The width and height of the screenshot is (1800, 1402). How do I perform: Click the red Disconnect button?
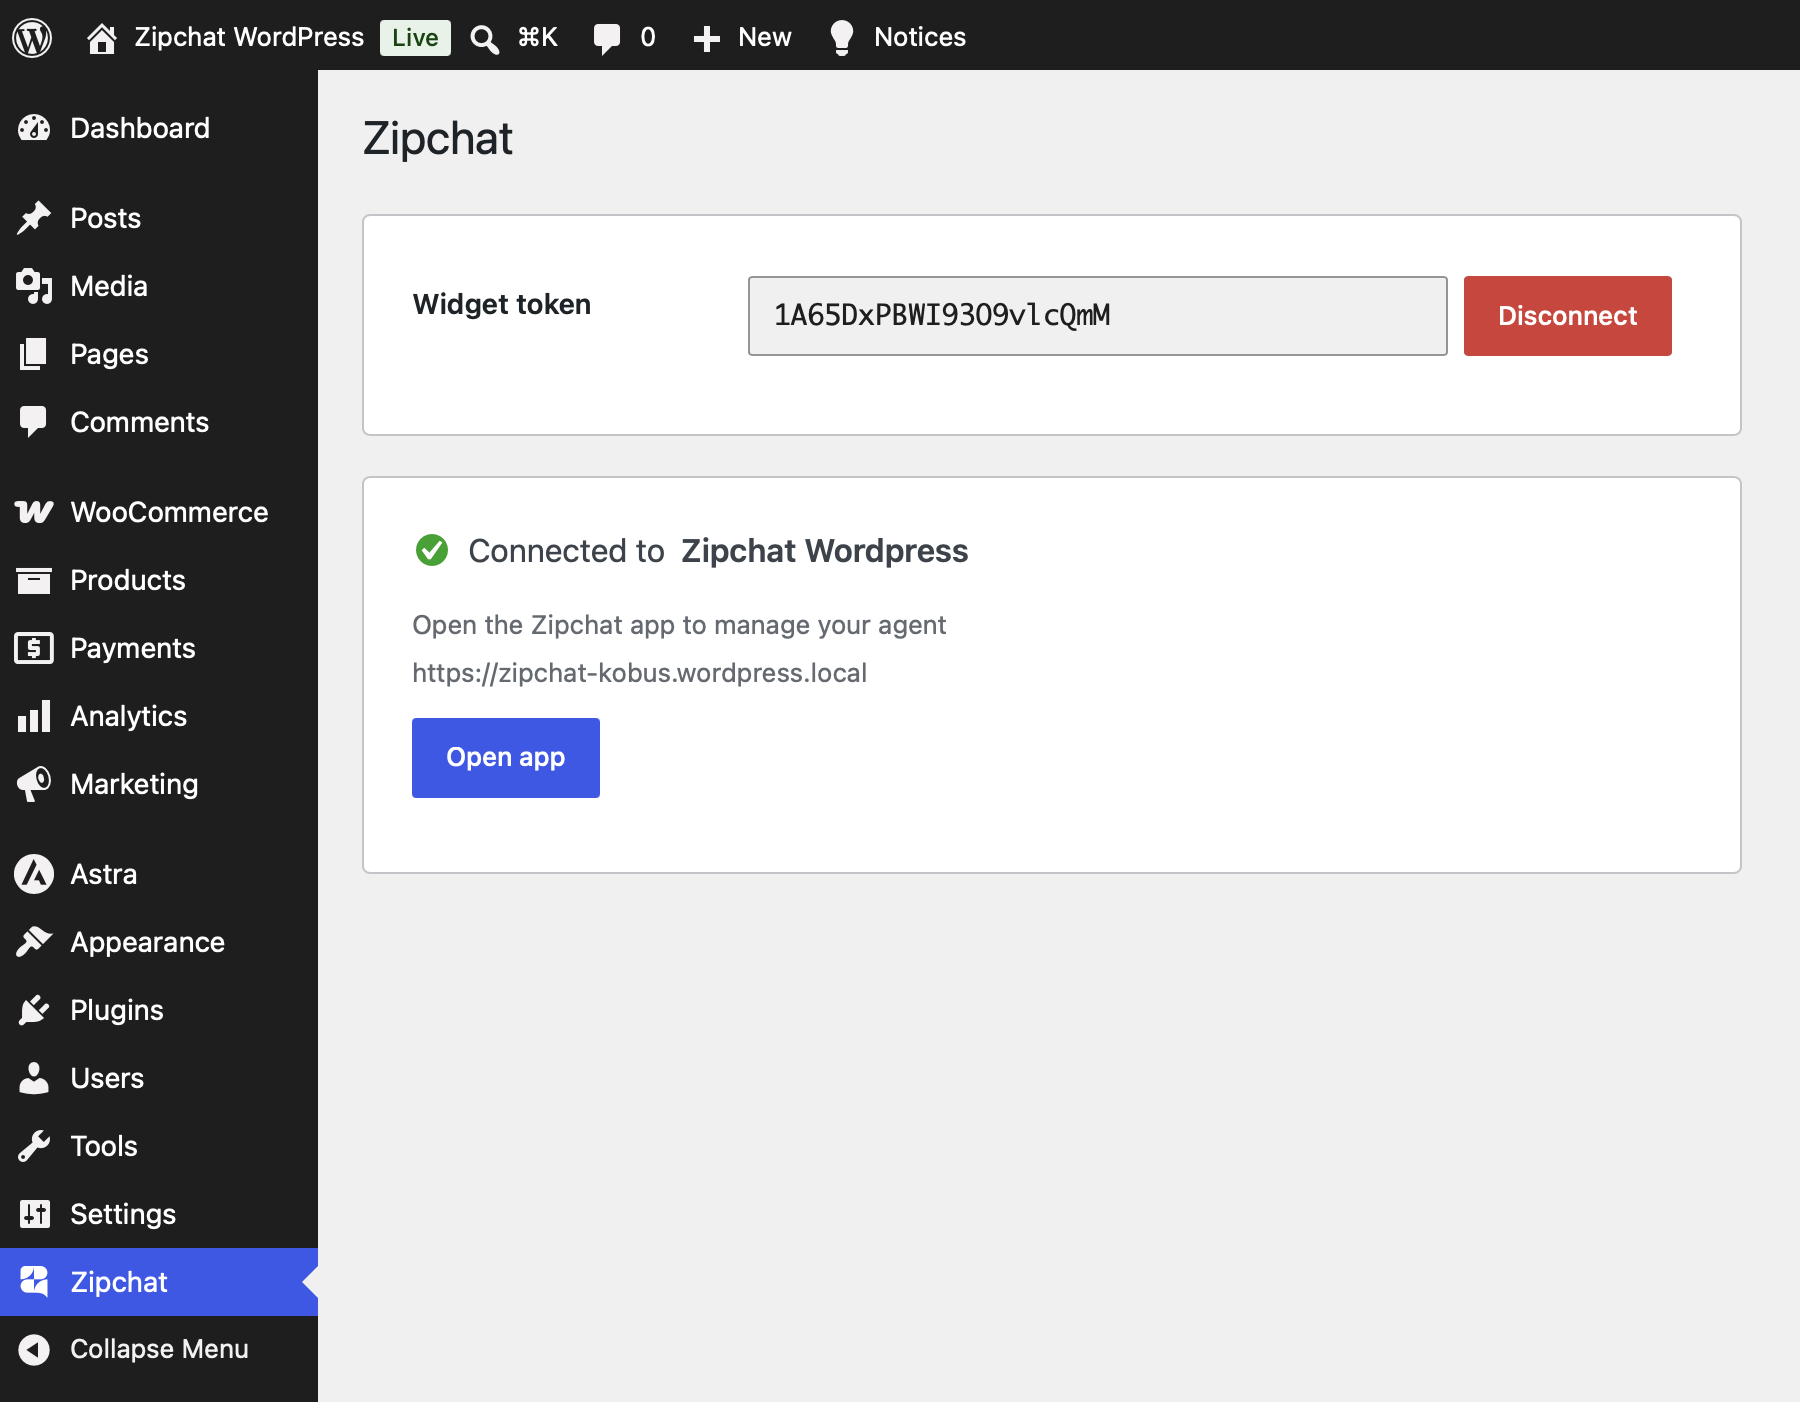click(x=1567, y=316)
